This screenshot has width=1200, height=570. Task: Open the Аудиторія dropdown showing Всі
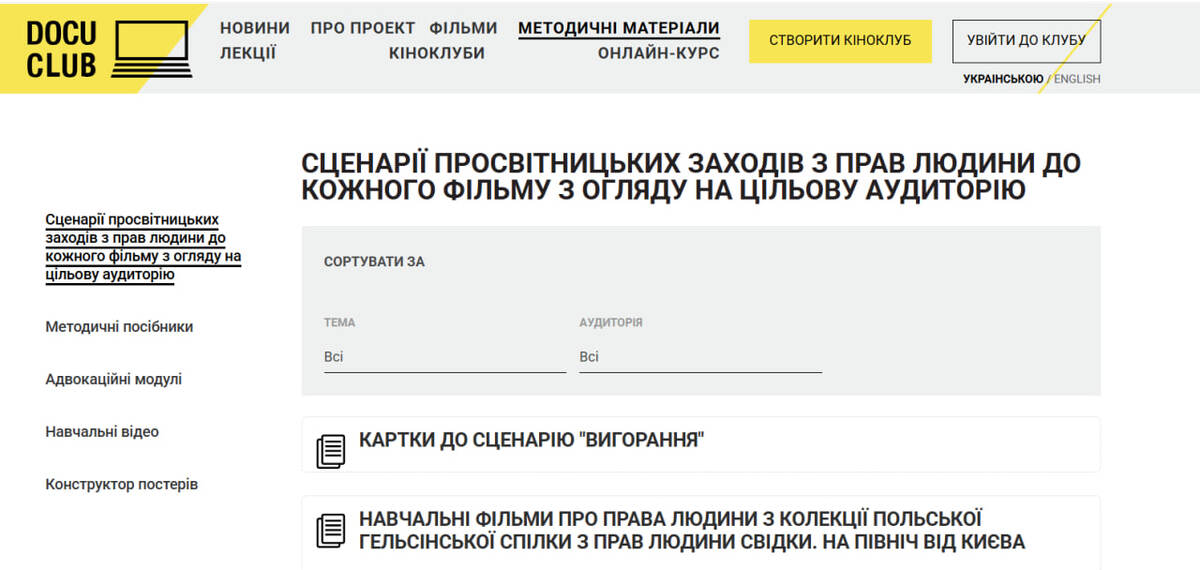click(700, 357)
